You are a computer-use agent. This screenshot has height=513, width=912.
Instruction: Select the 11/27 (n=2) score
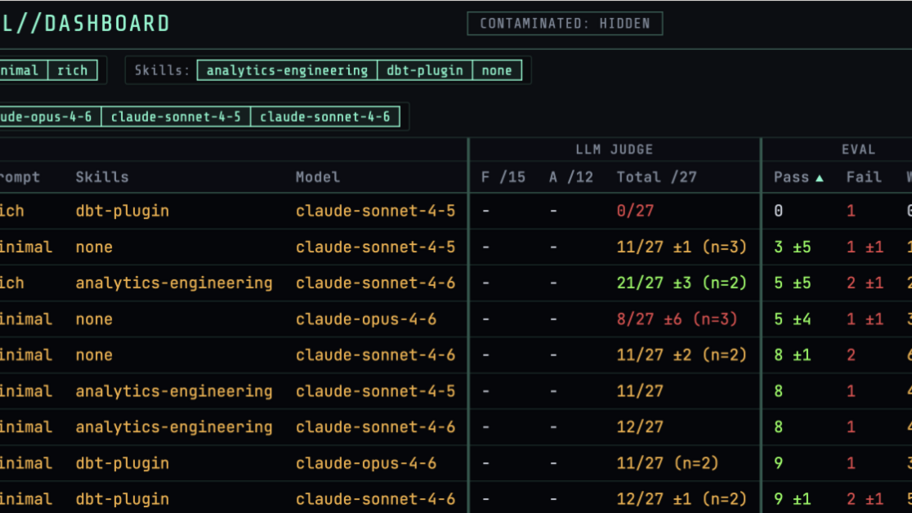pos(668,463)
